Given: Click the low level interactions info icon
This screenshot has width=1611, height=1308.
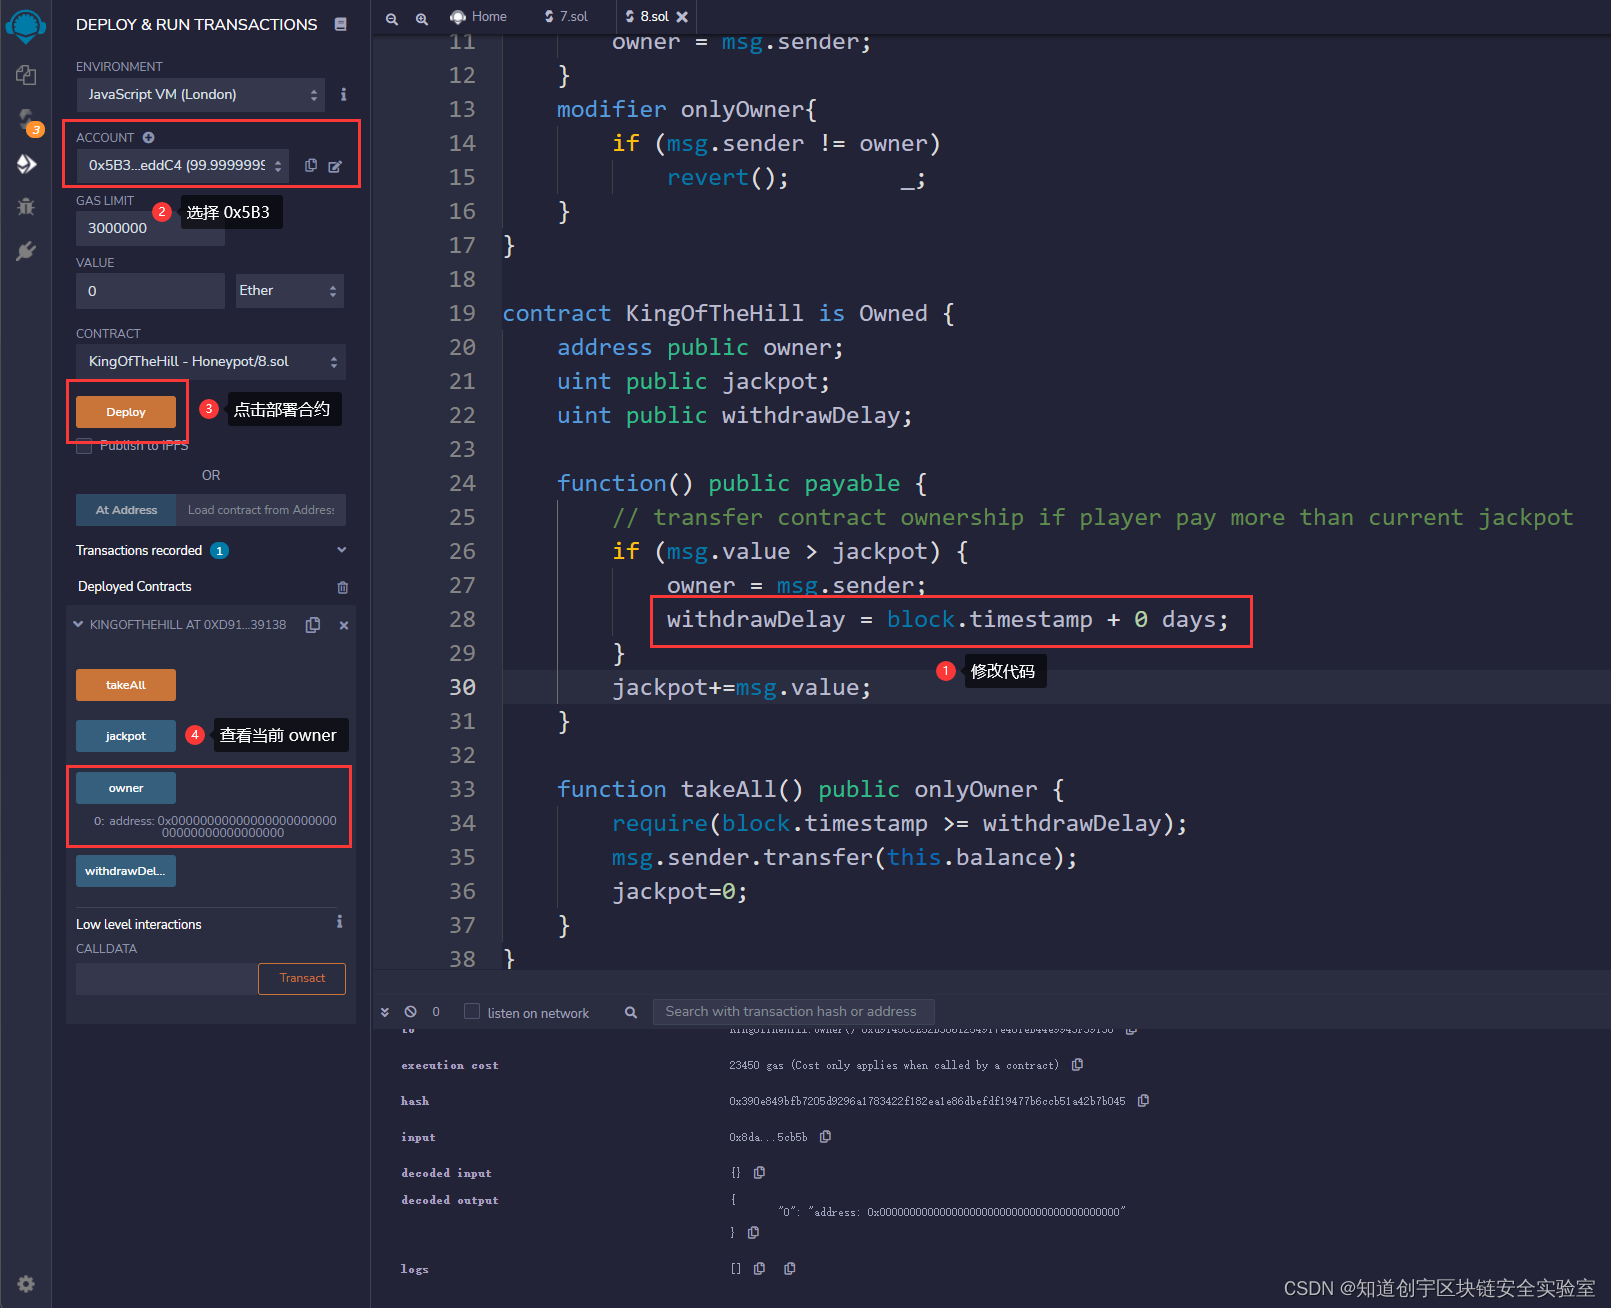Looking at the screenshot, I should (x=340, y=921).
